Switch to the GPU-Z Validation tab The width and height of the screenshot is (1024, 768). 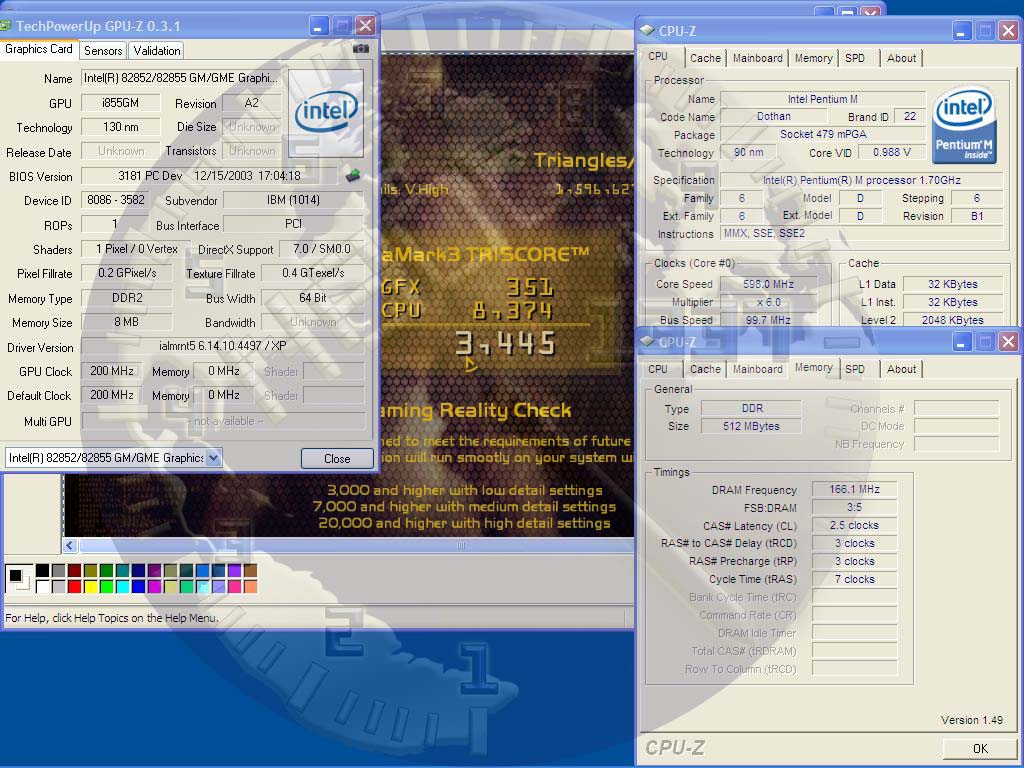click(157, 51)
